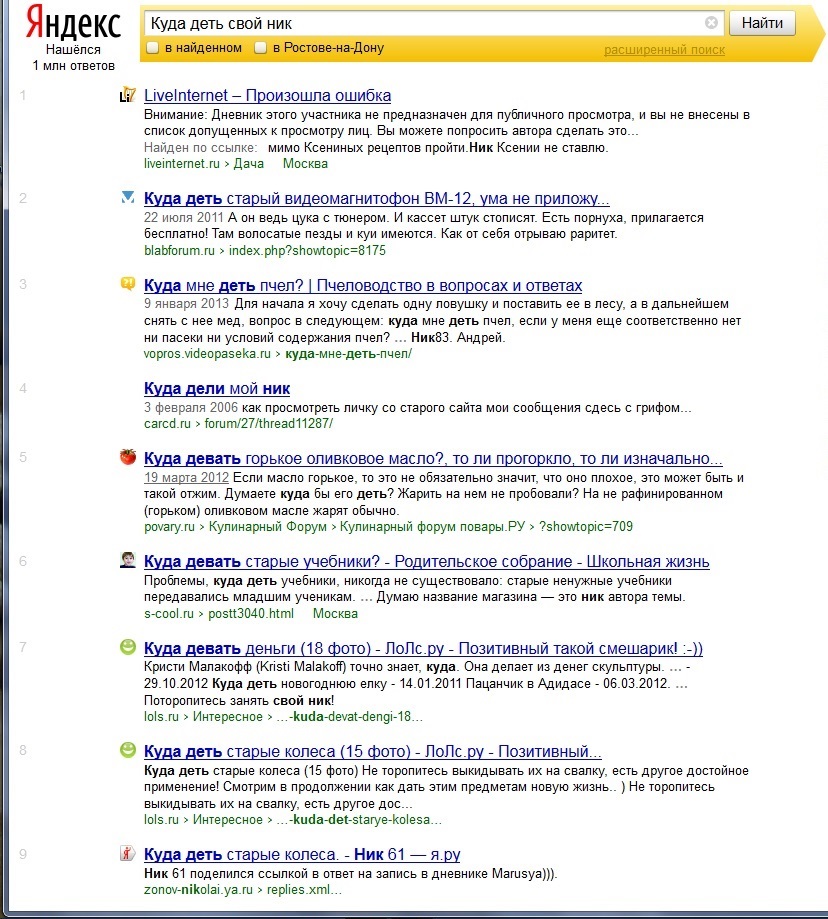The image size is (828, 919).
Task: Click '…-kuda-det-starye-kolesa…' path link
Action: [359, 819]
